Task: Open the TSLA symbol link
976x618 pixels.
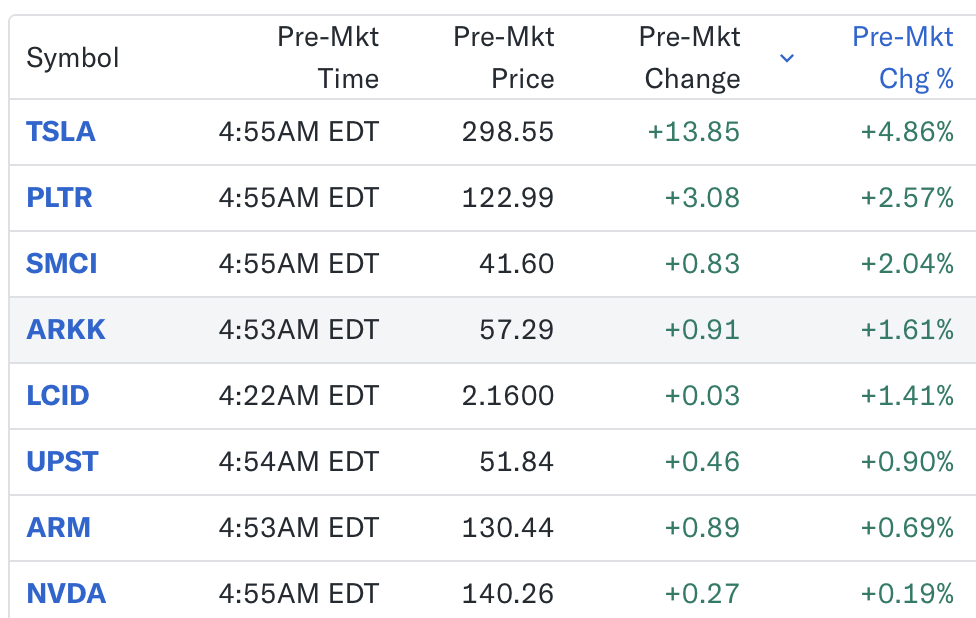Action: point(60,132)
